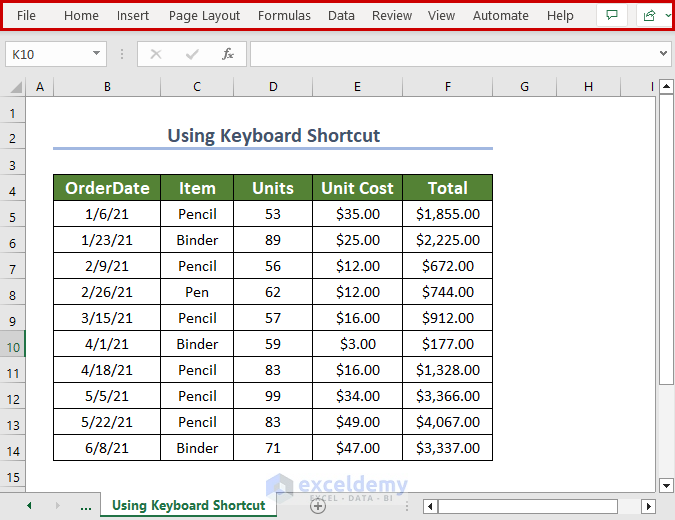The width and height of the screenshot is (675, 520).
Task: Click the Insert Function fx icon
Action: pyautogui.click(x=228, y=54)
